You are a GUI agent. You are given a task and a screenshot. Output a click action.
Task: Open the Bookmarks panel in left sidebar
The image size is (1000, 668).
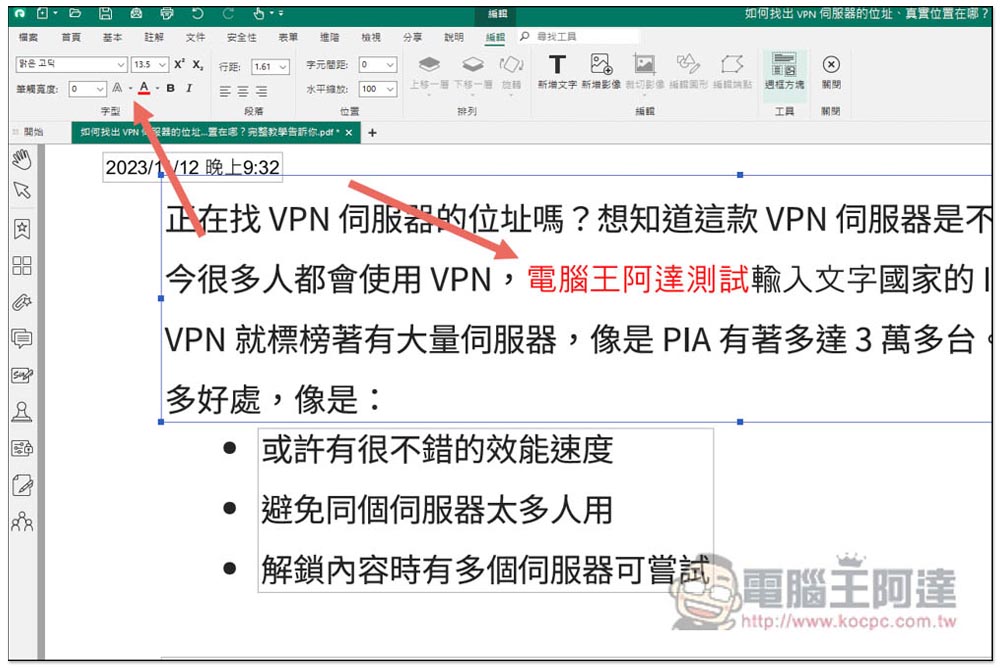(x=22, y=228)
